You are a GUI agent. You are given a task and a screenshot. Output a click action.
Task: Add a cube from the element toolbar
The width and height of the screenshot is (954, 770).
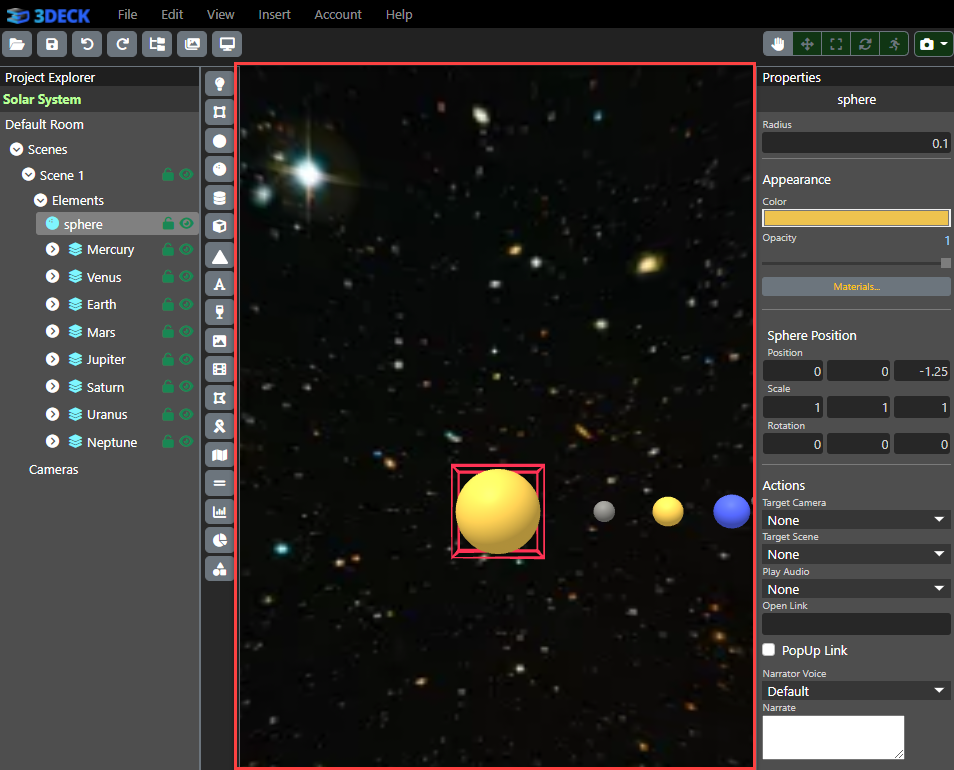[220, 227]
